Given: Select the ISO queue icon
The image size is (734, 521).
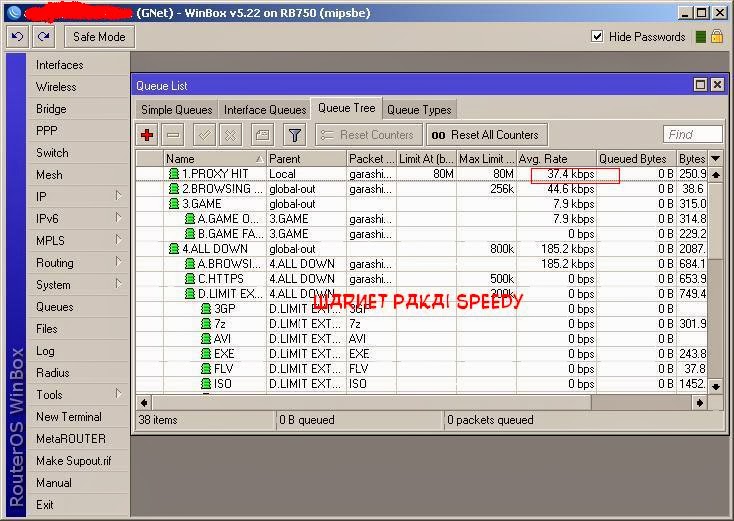Looking at the screenshot, I should pyautogui.click(x=206, y=383).
